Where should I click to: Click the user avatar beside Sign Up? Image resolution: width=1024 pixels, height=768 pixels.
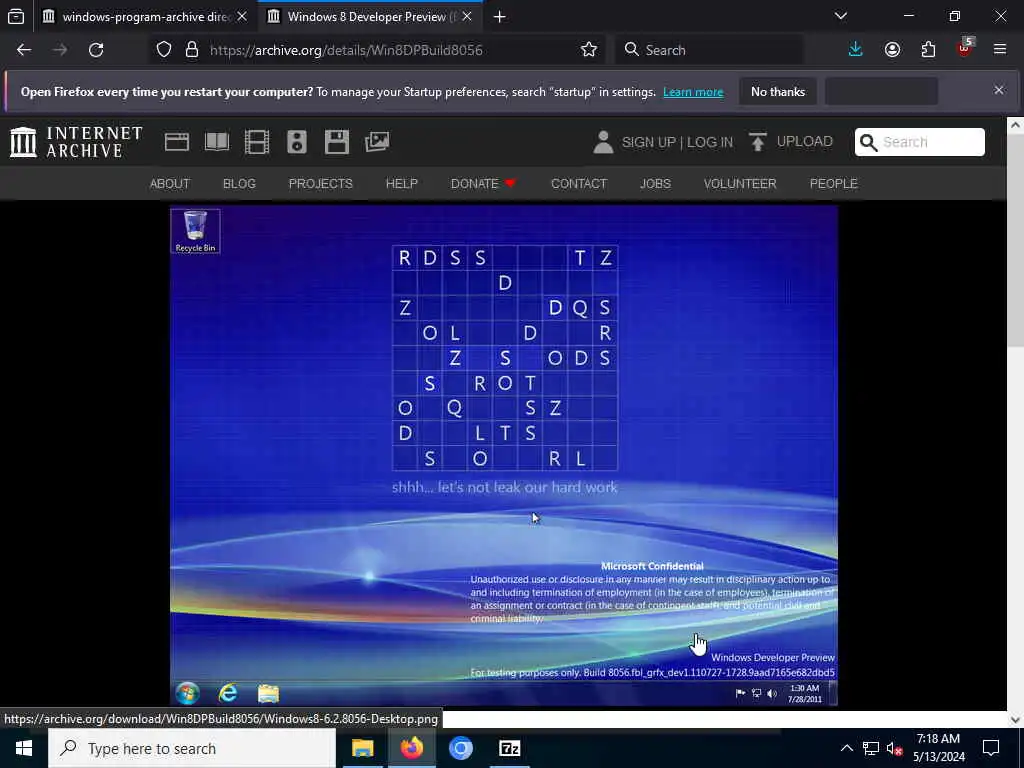click(x=603, y=142)
